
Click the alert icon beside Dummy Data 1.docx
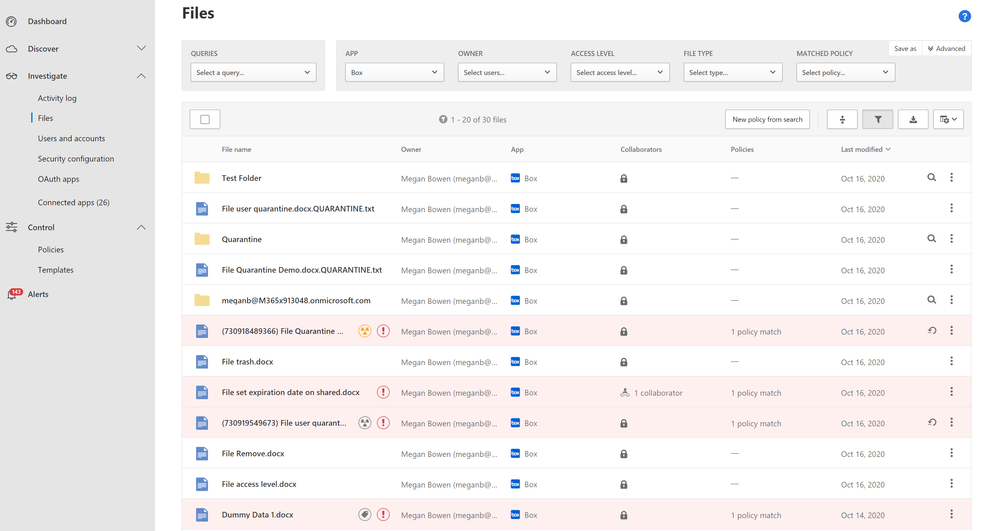point(383,515)
